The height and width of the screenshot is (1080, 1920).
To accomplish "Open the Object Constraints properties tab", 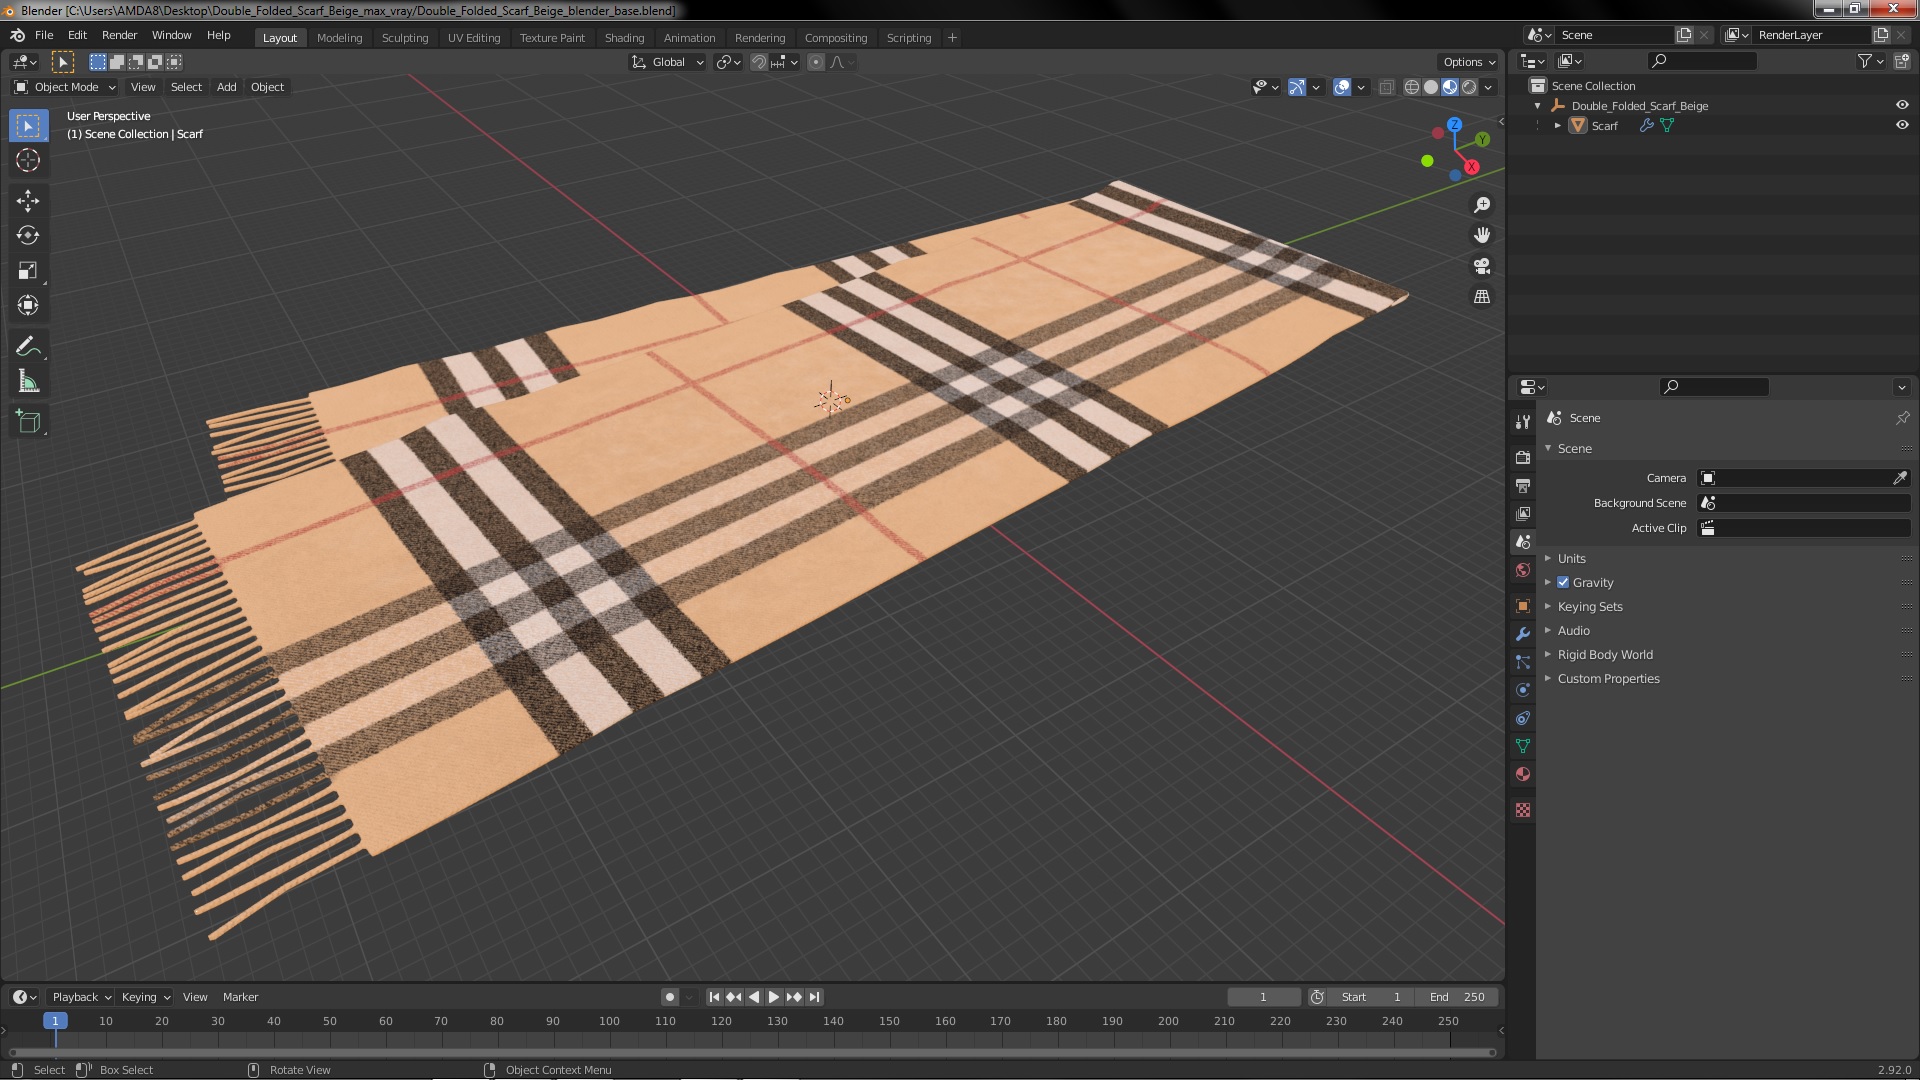I will pyautogui.click(x=1522, y=718).
